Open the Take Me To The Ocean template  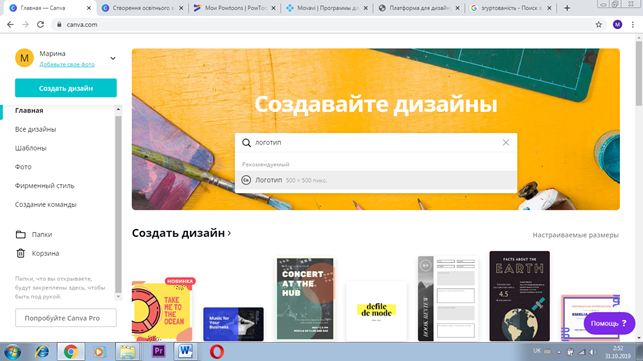click(163, 311)
